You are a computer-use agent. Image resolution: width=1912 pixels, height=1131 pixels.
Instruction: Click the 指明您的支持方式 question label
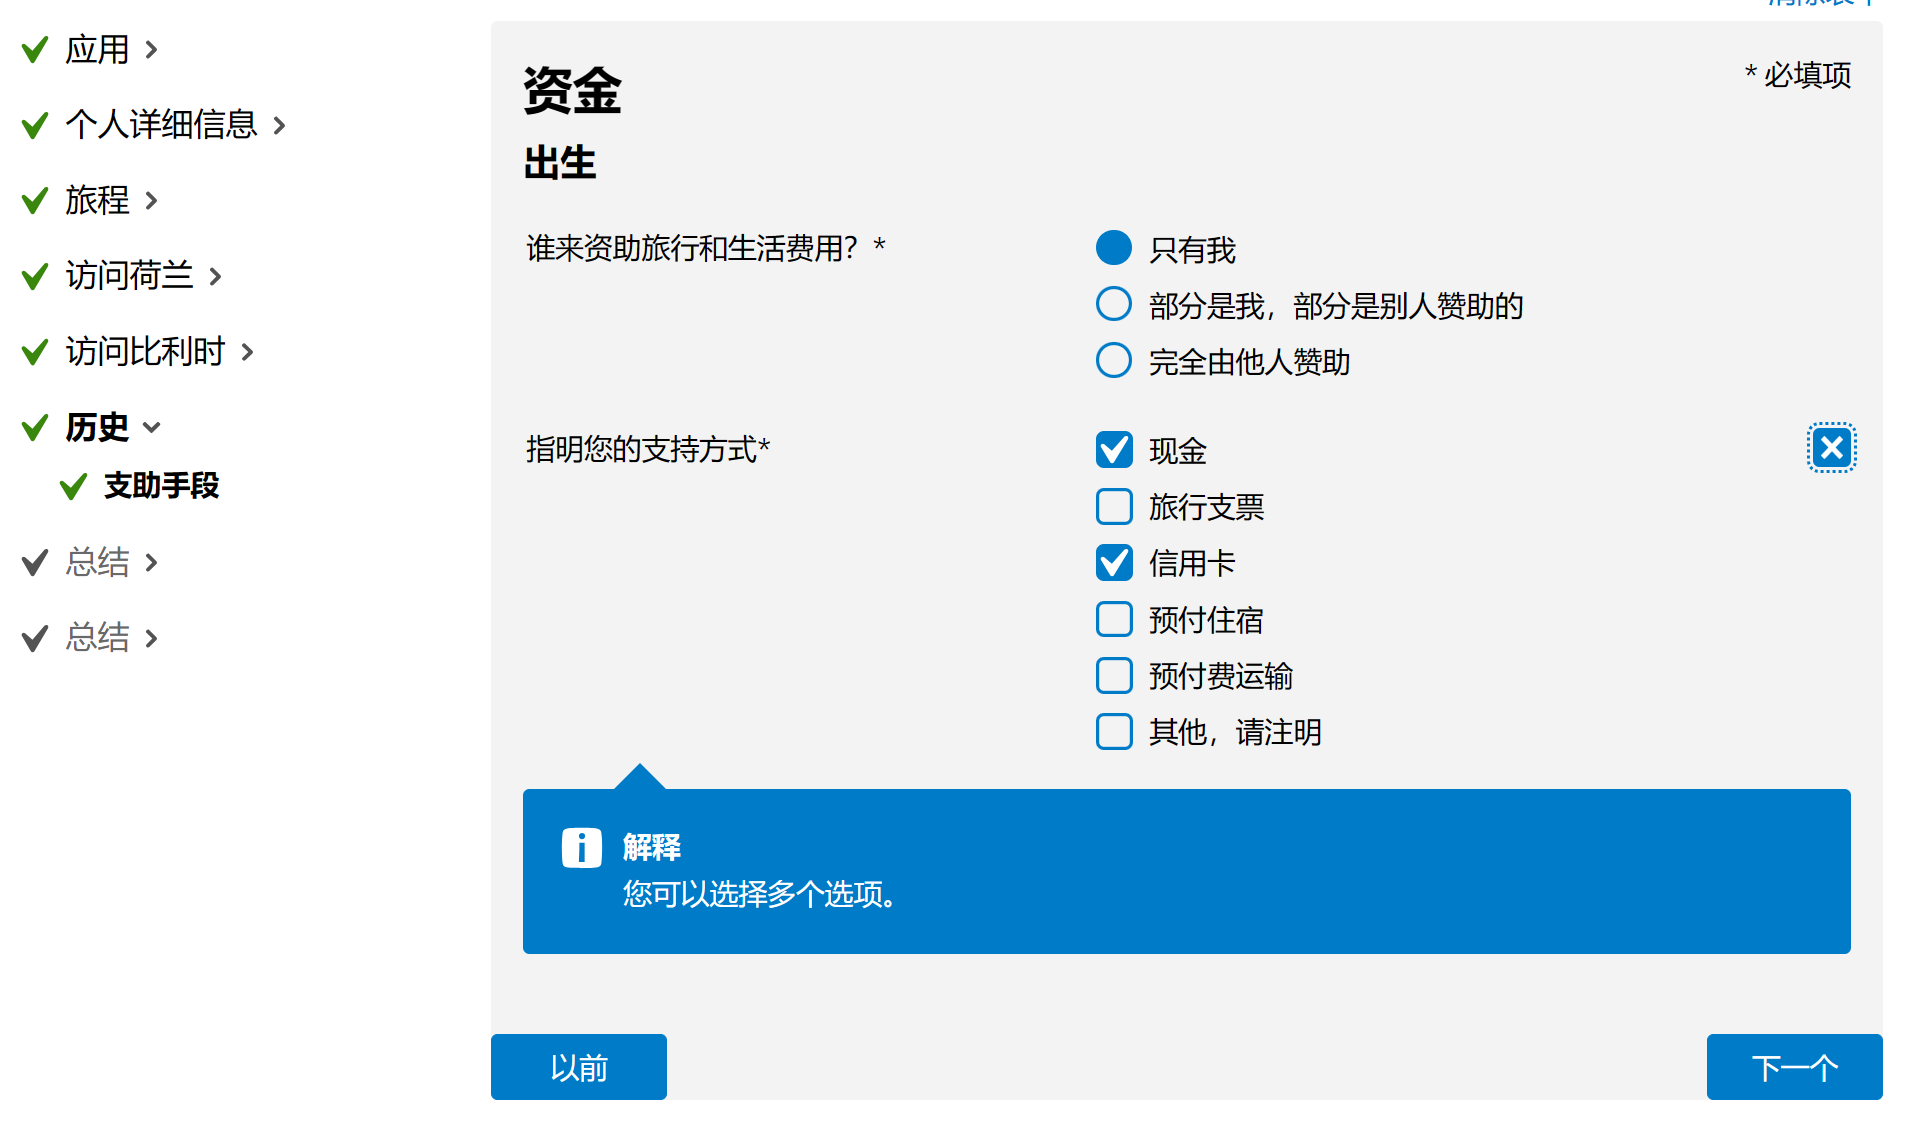pyautogui.click(x=648, y=449)
